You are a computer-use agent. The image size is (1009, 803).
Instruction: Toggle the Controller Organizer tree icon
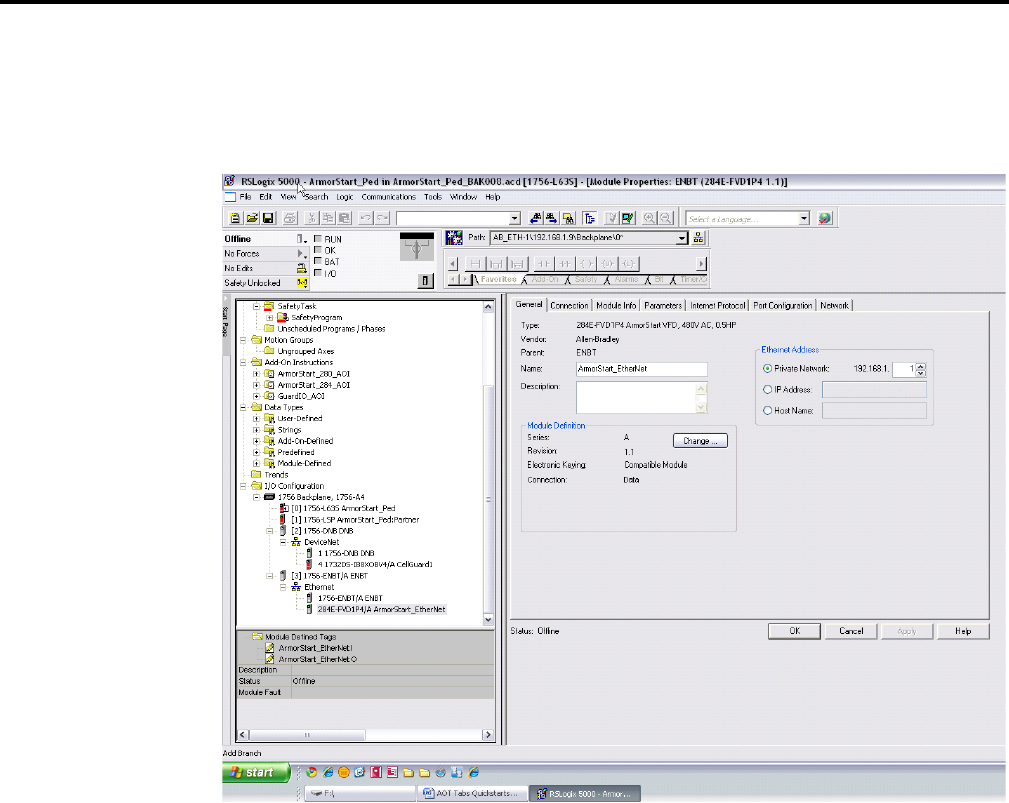pos(590,219)
